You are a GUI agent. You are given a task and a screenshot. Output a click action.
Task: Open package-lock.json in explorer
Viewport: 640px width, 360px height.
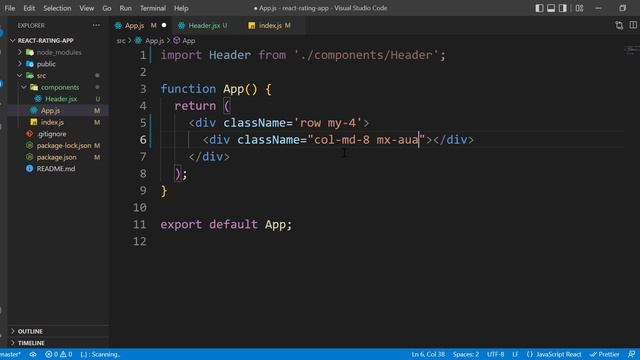pyautogui.click(x=64, y=145)
